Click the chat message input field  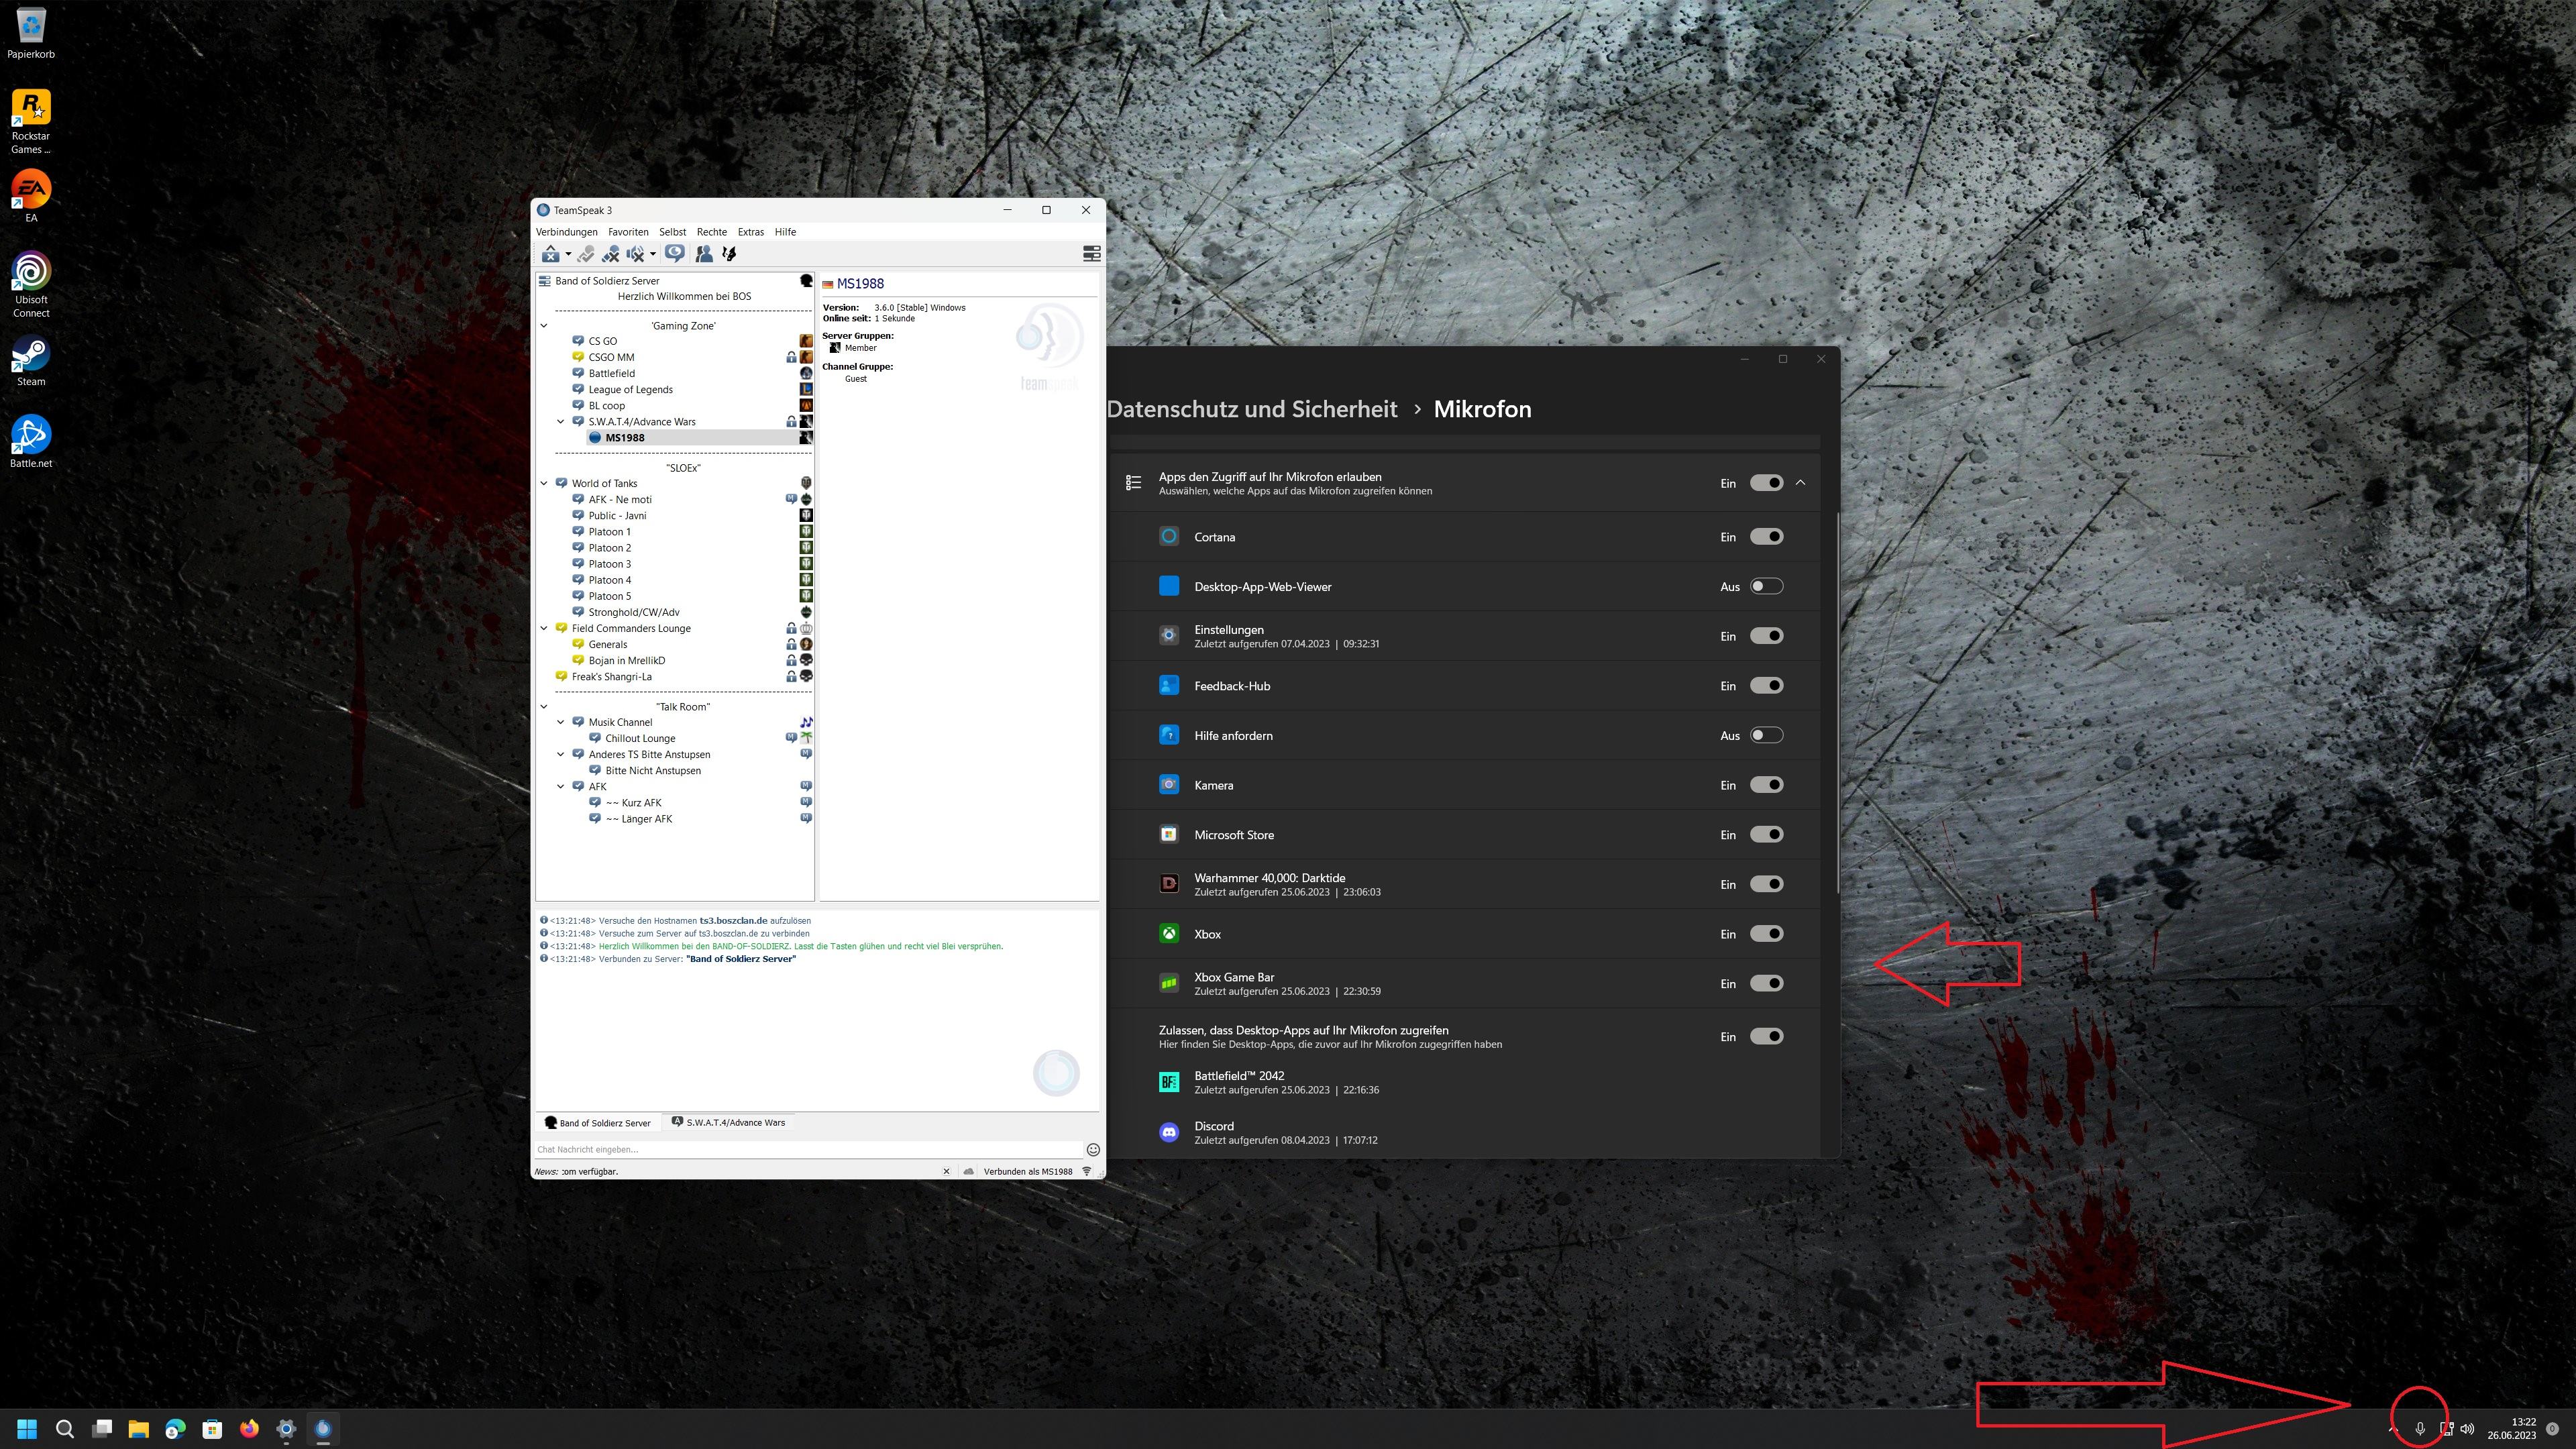pyautogui.click(x=809, y=1150)
